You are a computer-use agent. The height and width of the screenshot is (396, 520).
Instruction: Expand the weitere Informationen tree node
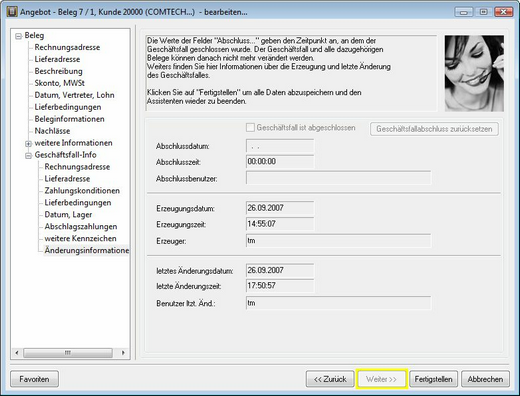(x=29, y=144)
